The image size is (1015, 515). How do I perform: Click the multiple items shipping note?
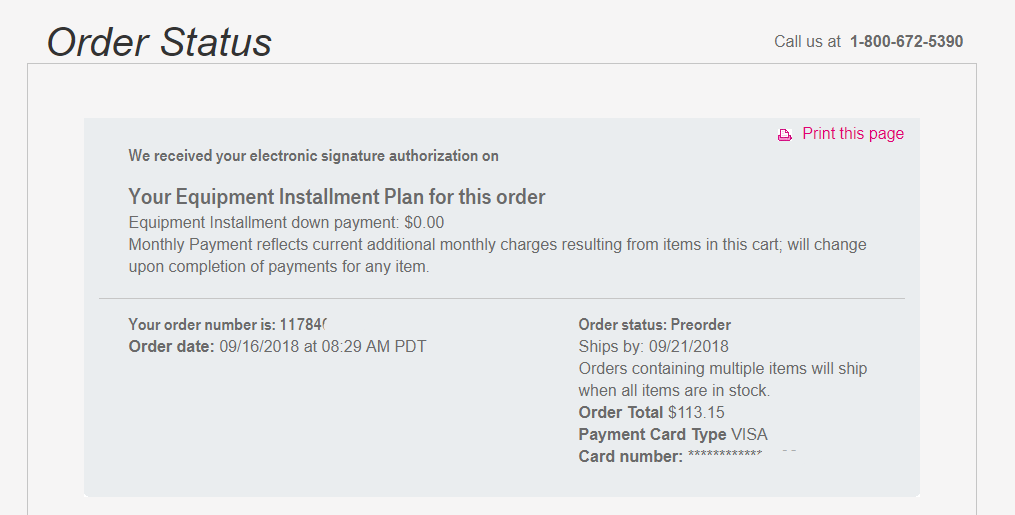tap(722, 379)
